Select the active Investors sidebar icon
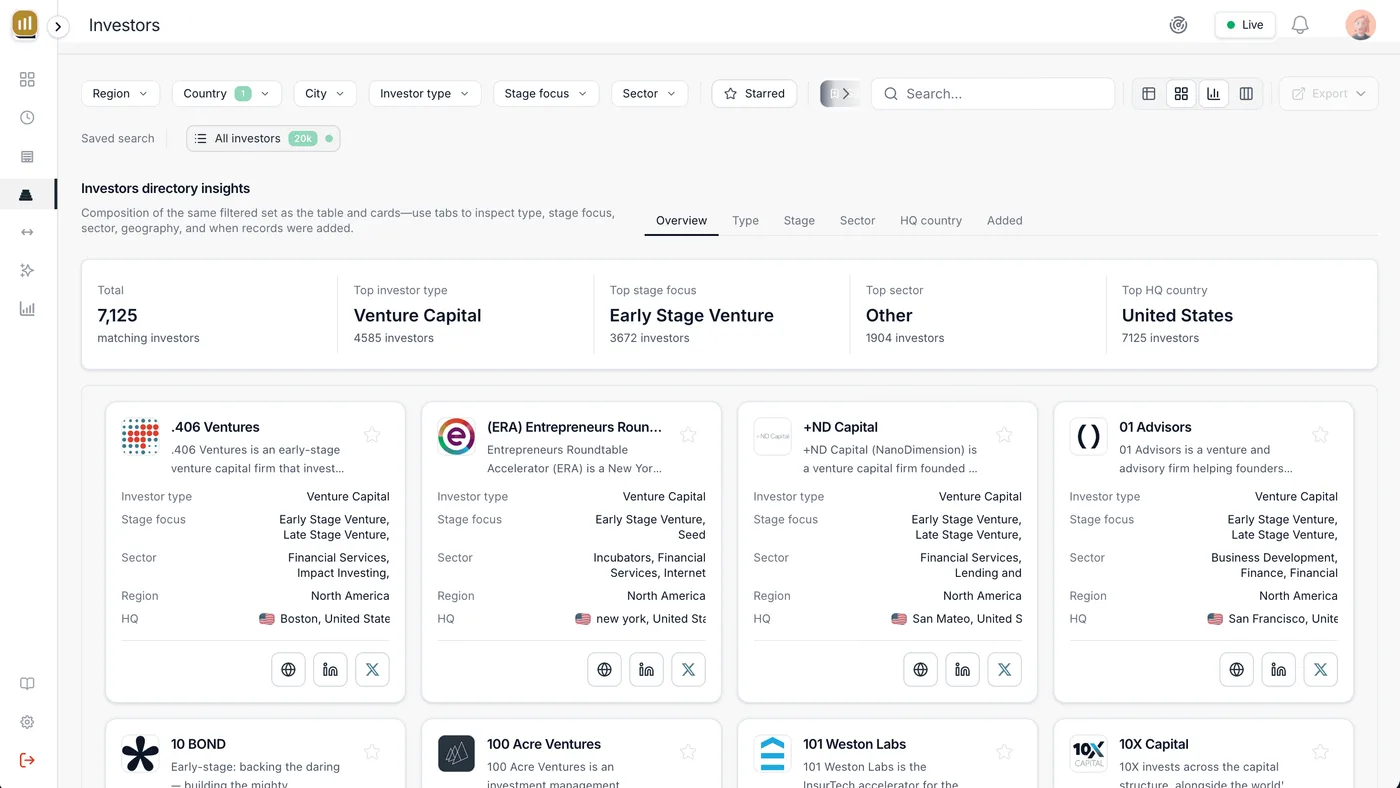This screenshot has width=1400, height=788. 27,195
